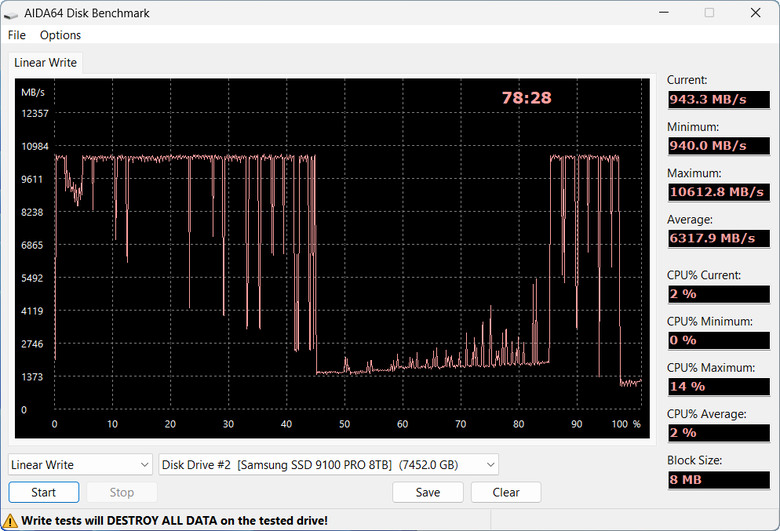Click the Clear button

[506, 492]
